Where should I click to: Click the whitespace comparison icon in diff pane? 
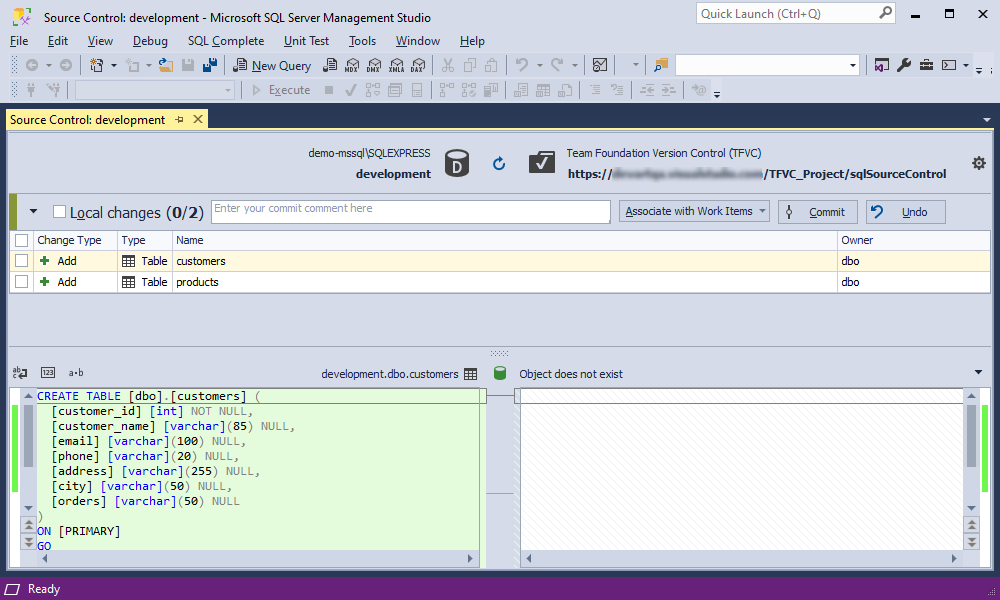(x=20, y=373)
